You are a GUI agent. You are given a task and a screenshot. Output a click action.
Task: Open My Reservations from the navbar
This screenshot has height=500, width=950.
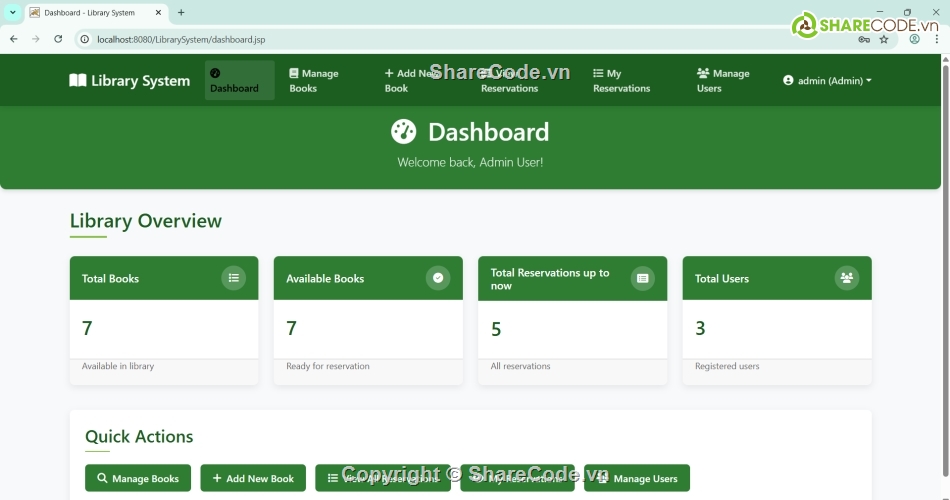621,81
